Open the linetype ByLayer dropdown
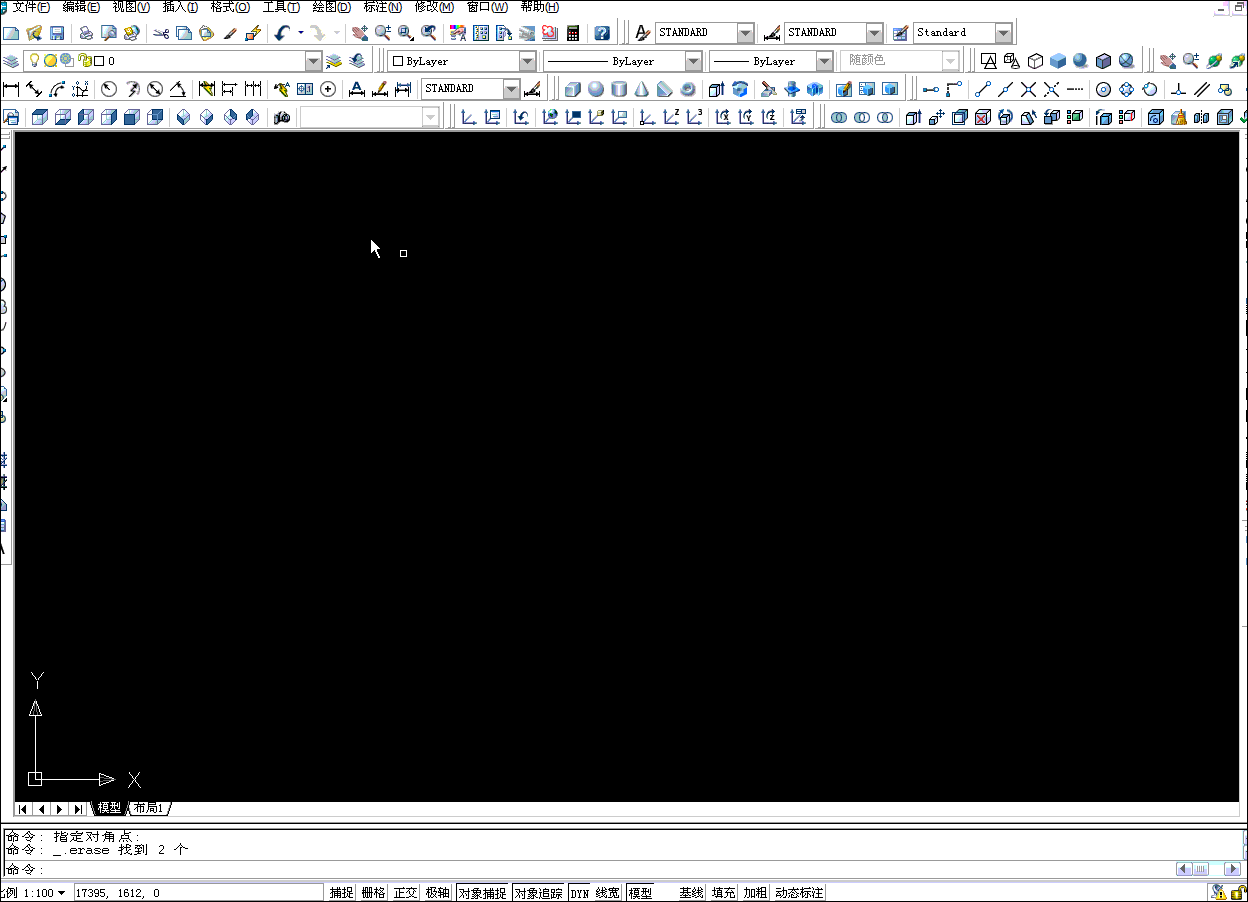 (693, 61)
